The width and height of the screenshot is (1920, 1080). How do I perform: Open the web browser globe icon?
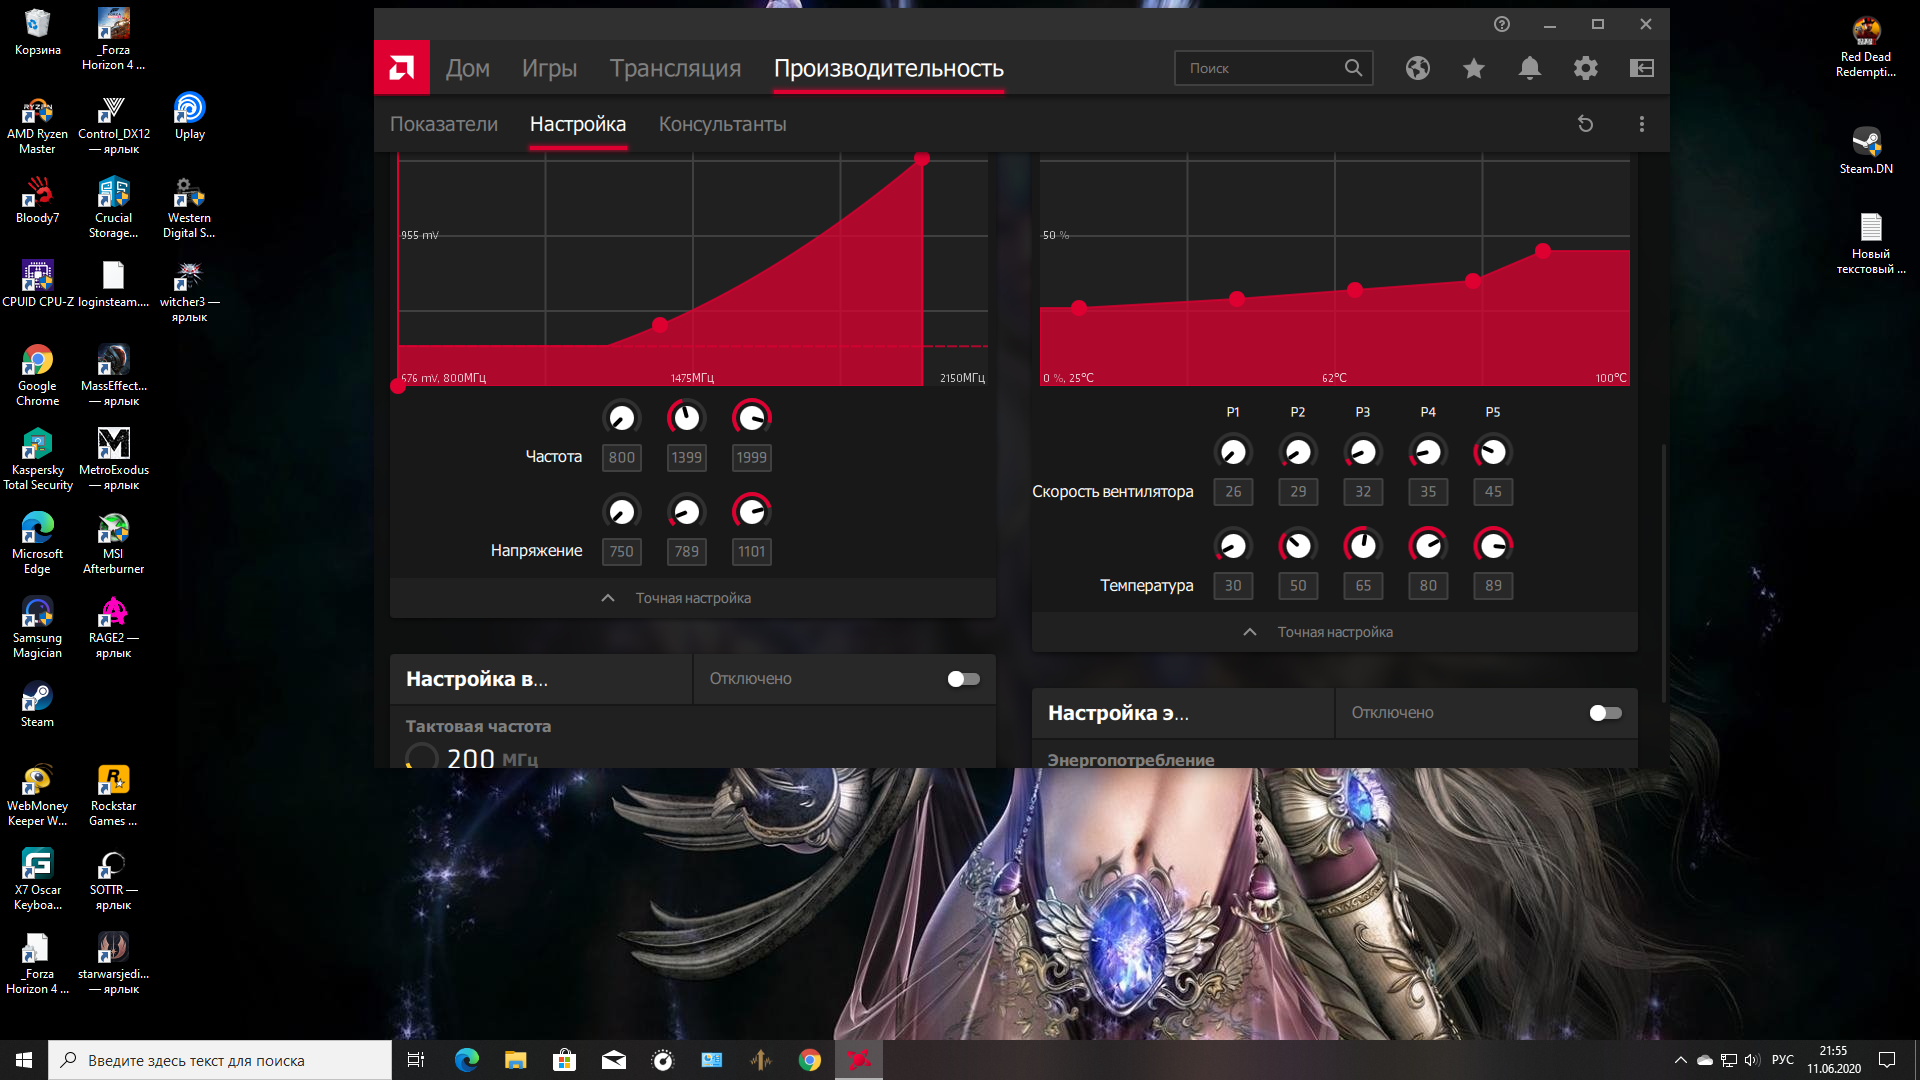point(1417,68)
